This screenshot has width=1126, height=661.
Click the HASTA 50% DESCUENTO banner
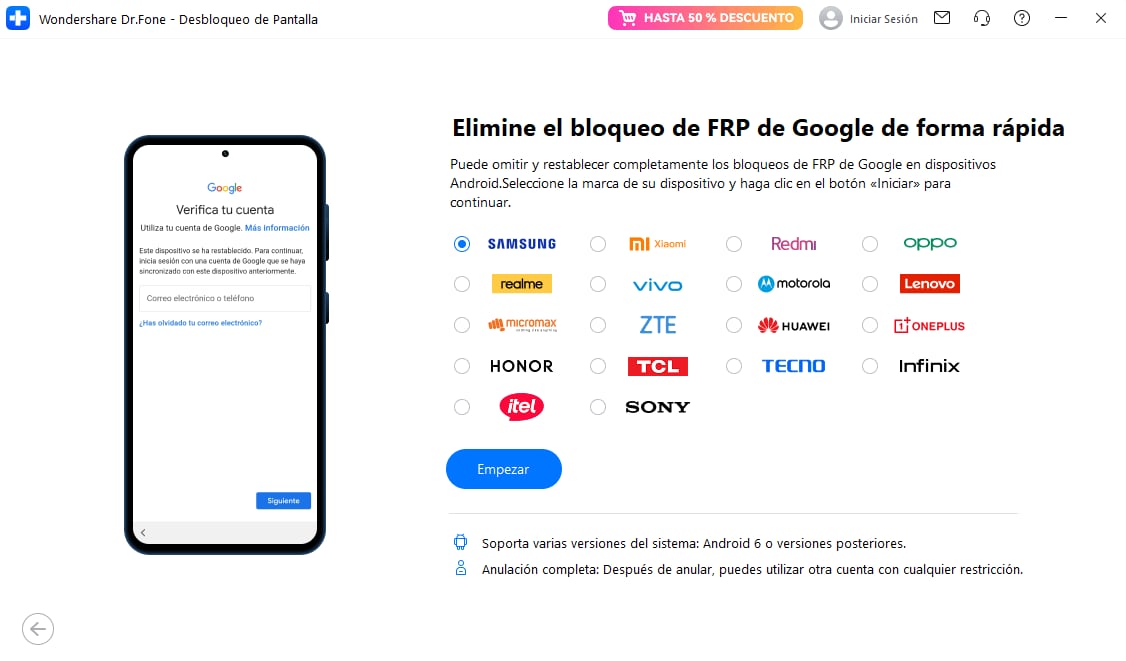pyautogui.click(x=705, y=17)
